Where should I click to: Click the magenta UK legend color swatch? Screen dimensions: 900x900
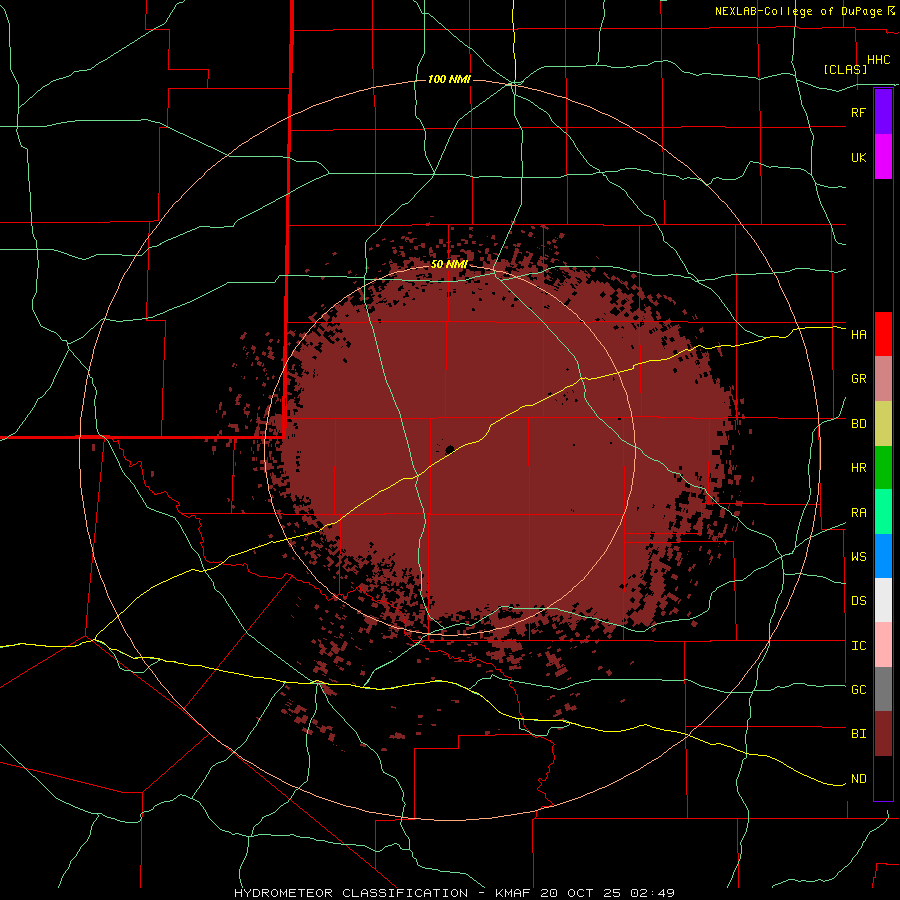click(883, 157)
